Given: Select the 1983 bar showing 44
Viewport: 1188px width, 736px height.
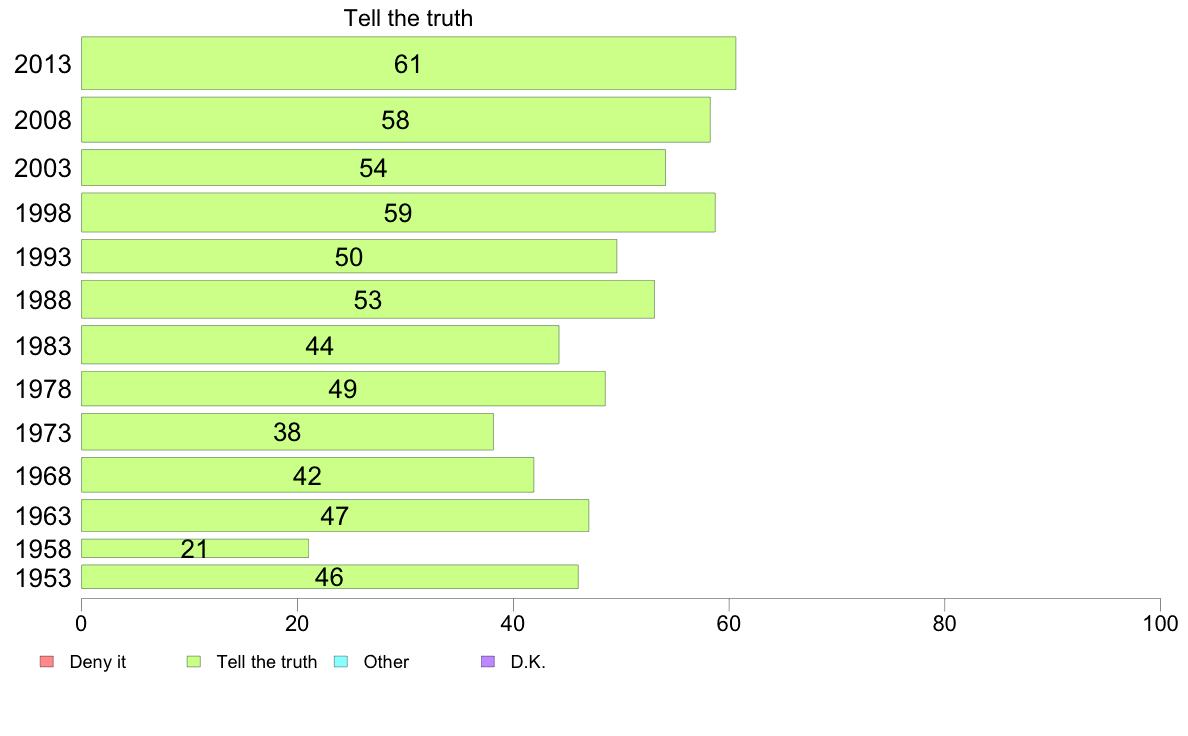Looking at the screenshot, I should pyautogui.click(x=320, y=345).
